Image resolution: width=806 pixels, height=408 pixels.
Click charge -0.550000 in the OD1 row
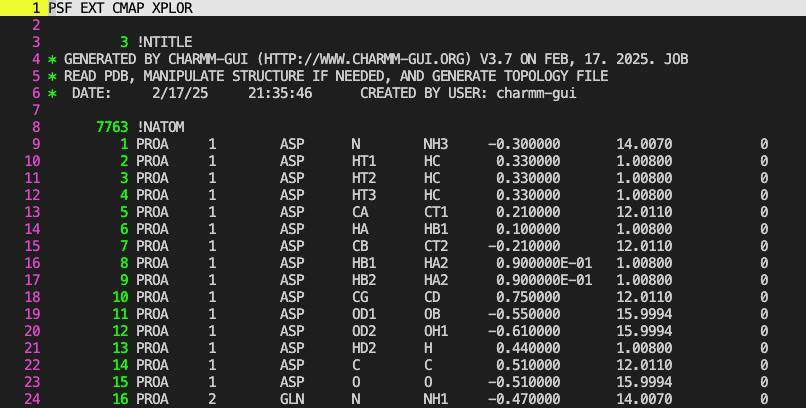524,313
